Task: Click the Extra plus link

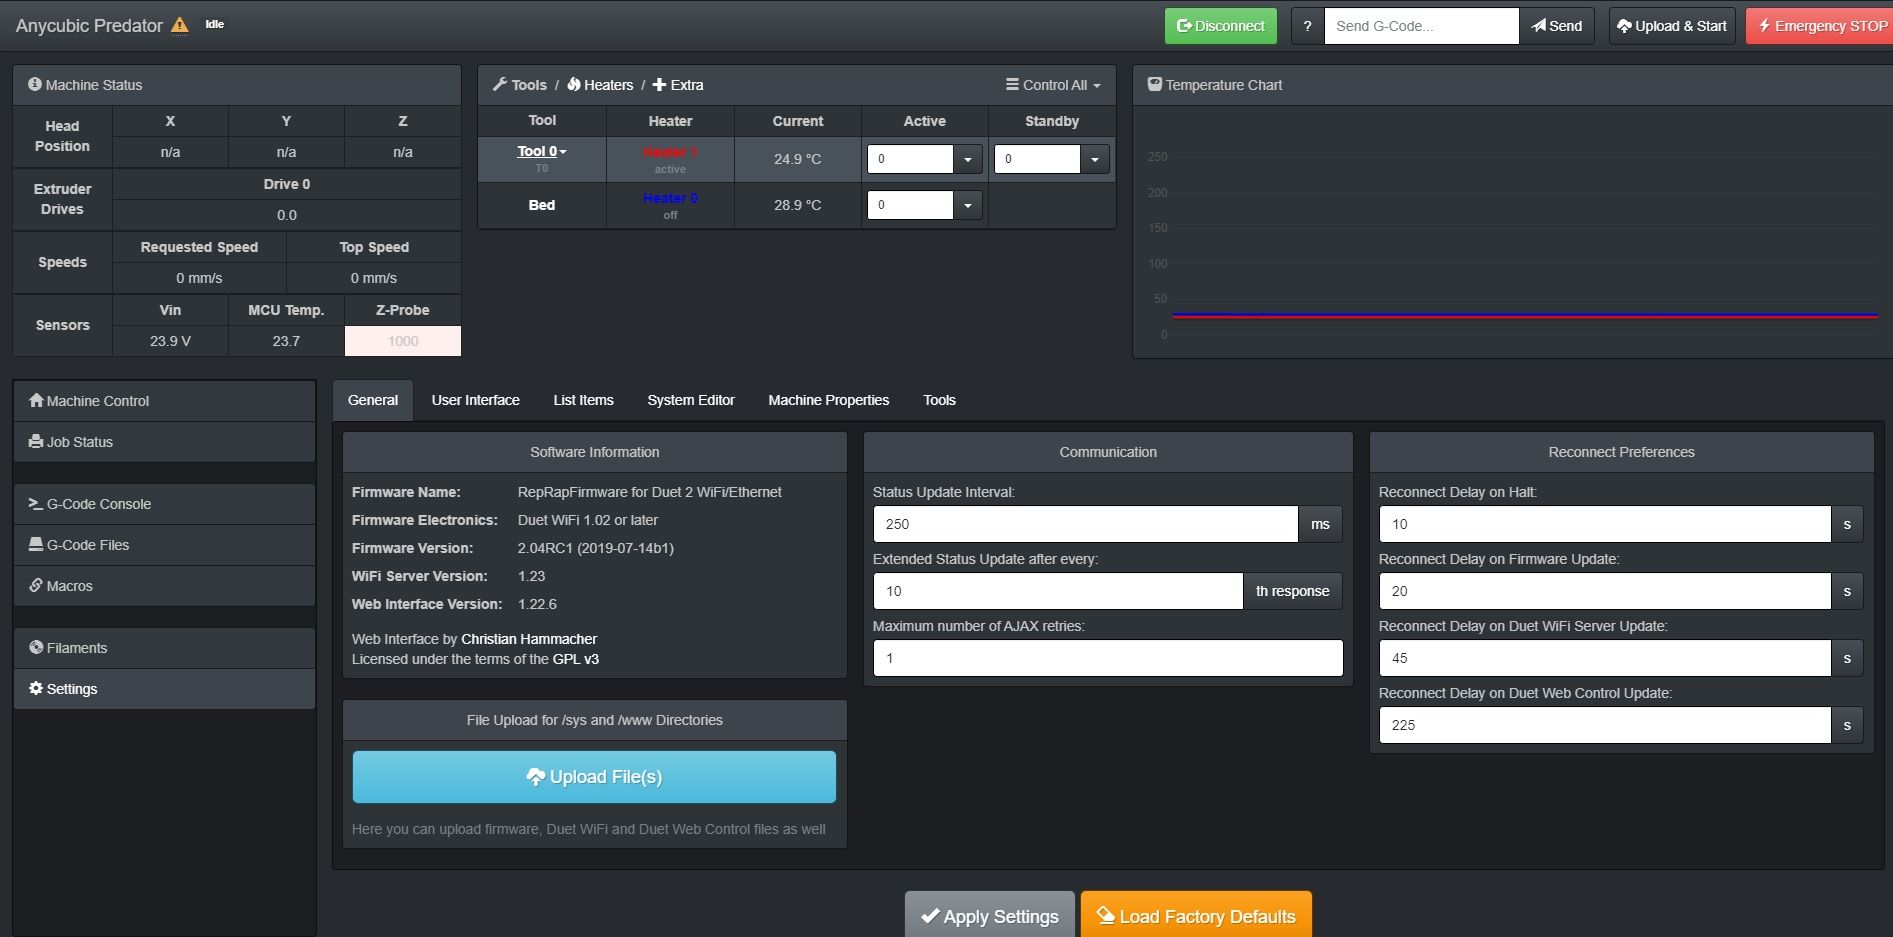Action: [x=678, y=85]
